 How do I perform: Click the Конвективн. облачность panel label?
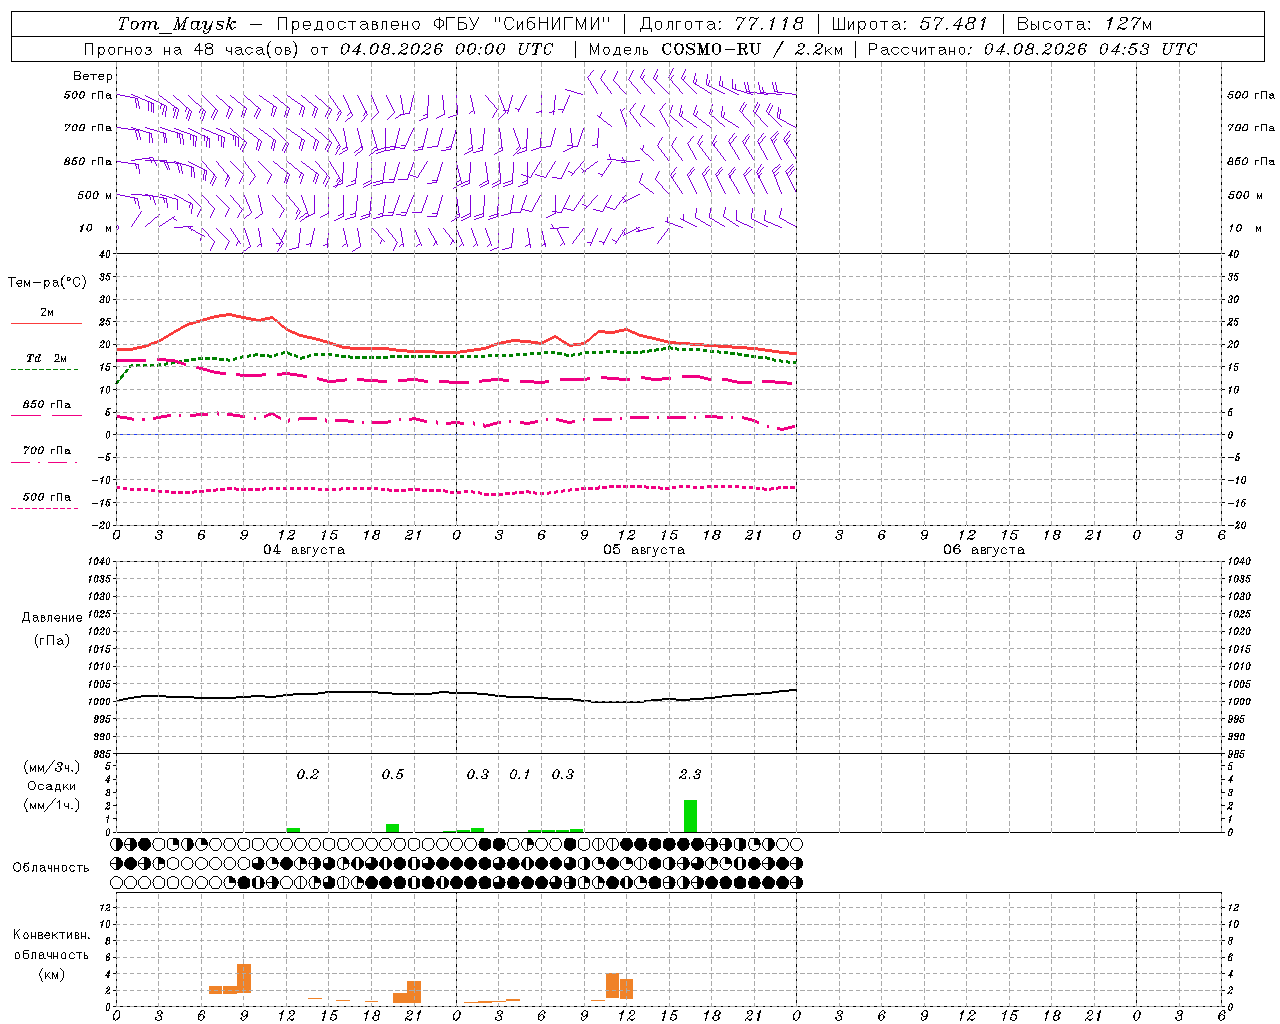coord(51,954)
